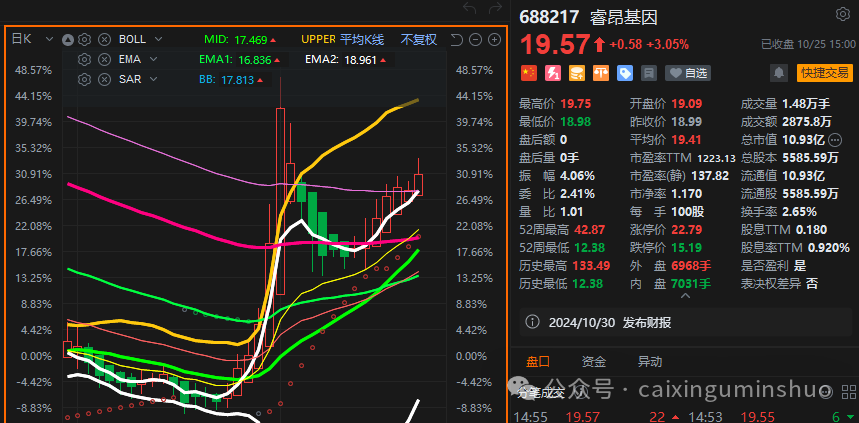
Task: Click the 涨停价 value 22.79
Action: tap(686, 230)
